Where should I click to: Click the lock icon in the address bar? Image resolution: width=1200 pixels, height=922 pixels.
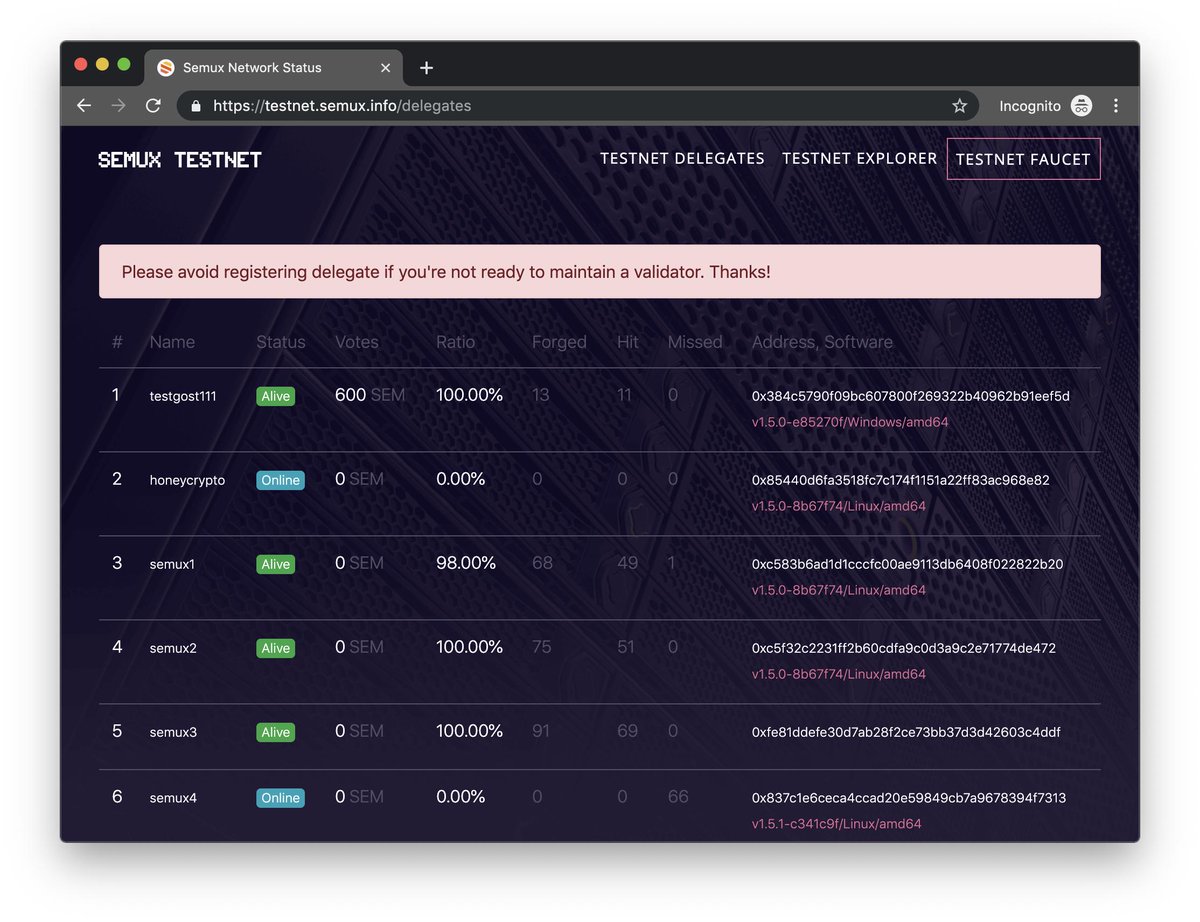[195, 105]
